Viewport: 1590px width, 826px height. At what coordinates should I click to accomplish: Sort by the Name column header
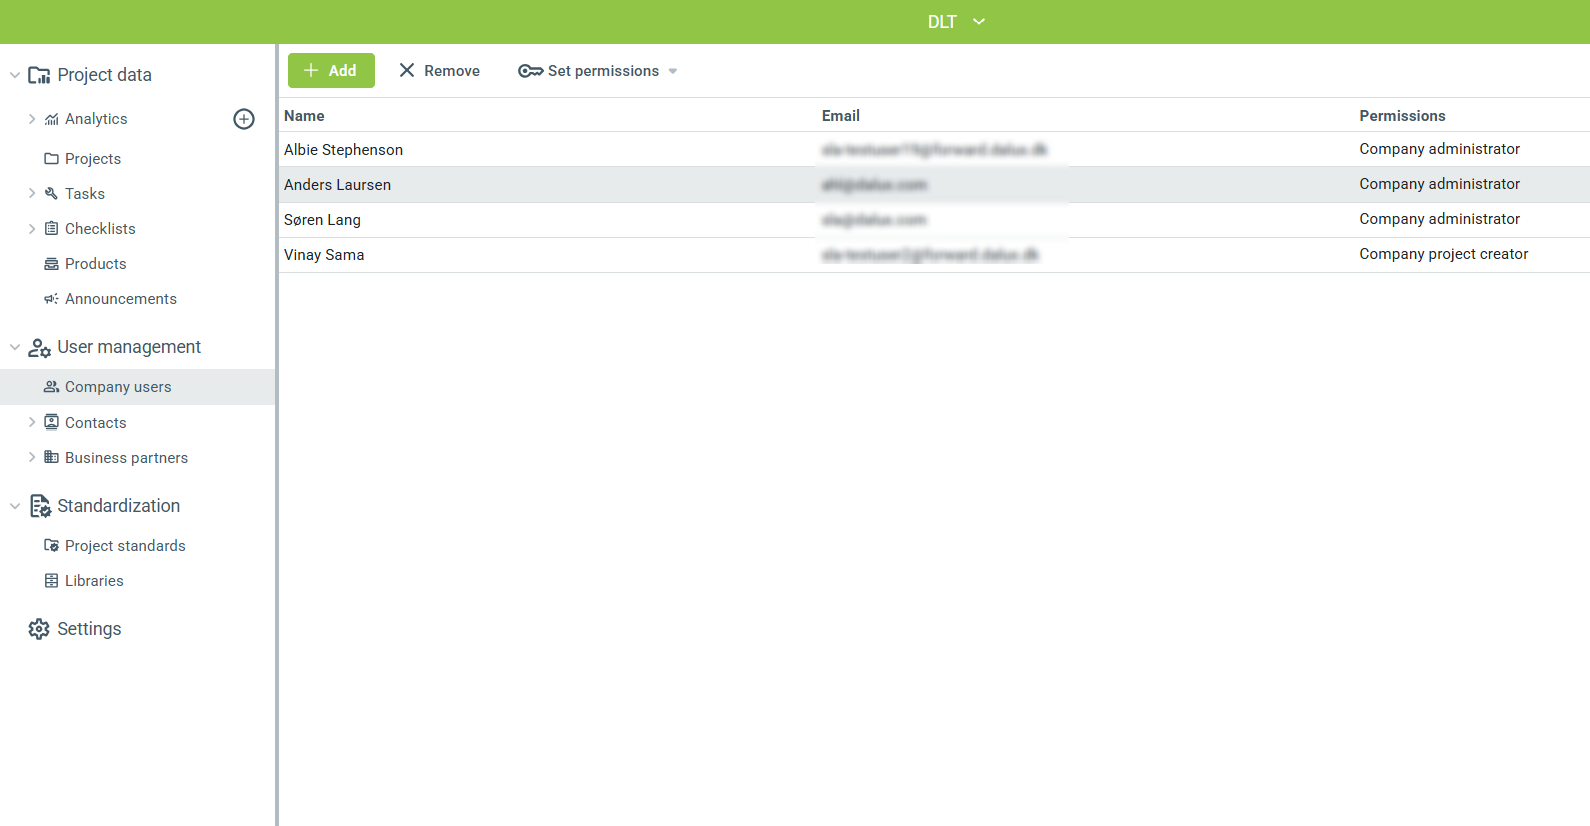coord(304,116)
